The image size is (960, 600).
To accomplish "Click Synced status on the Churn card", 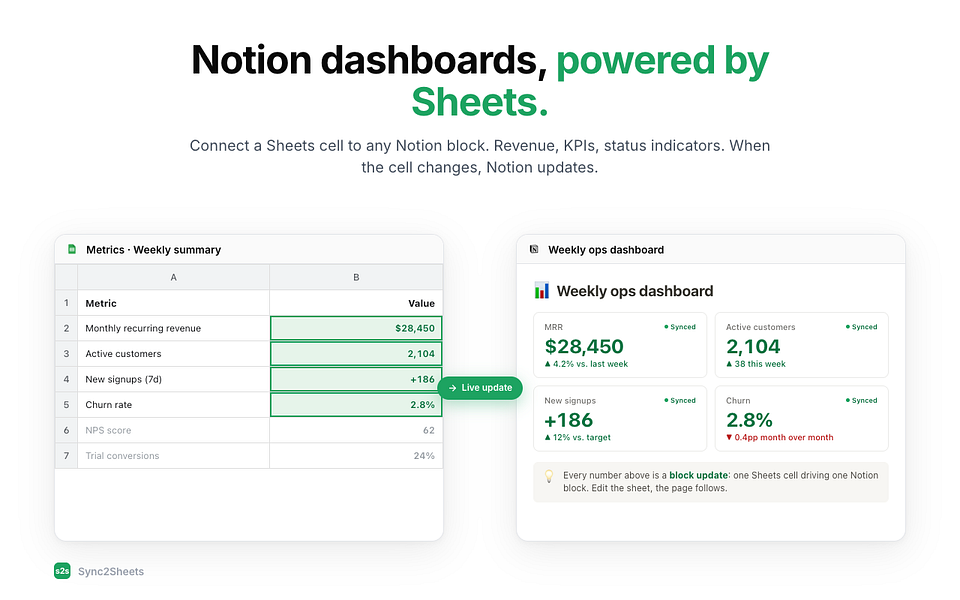I will [861, 400].
